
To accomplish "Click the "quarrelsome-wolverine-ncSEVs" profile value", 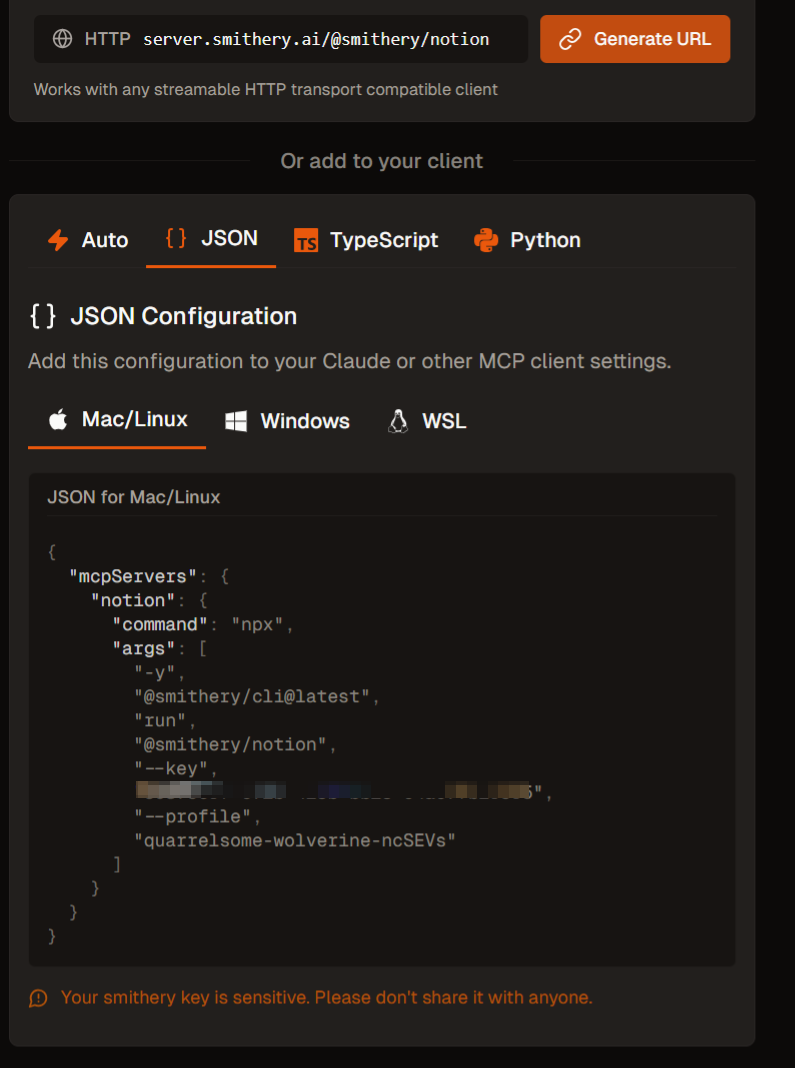I will 295,840.
